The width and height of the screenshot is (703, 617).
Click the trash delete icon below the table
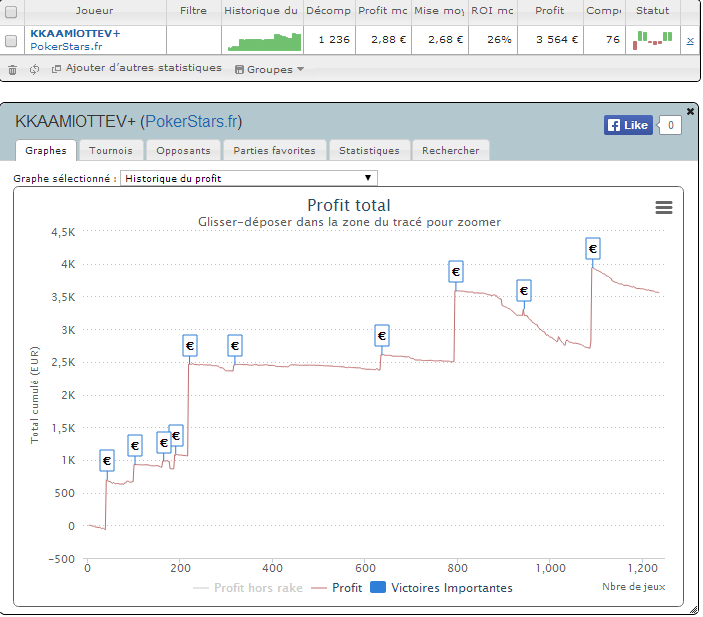tap(13, 70)
